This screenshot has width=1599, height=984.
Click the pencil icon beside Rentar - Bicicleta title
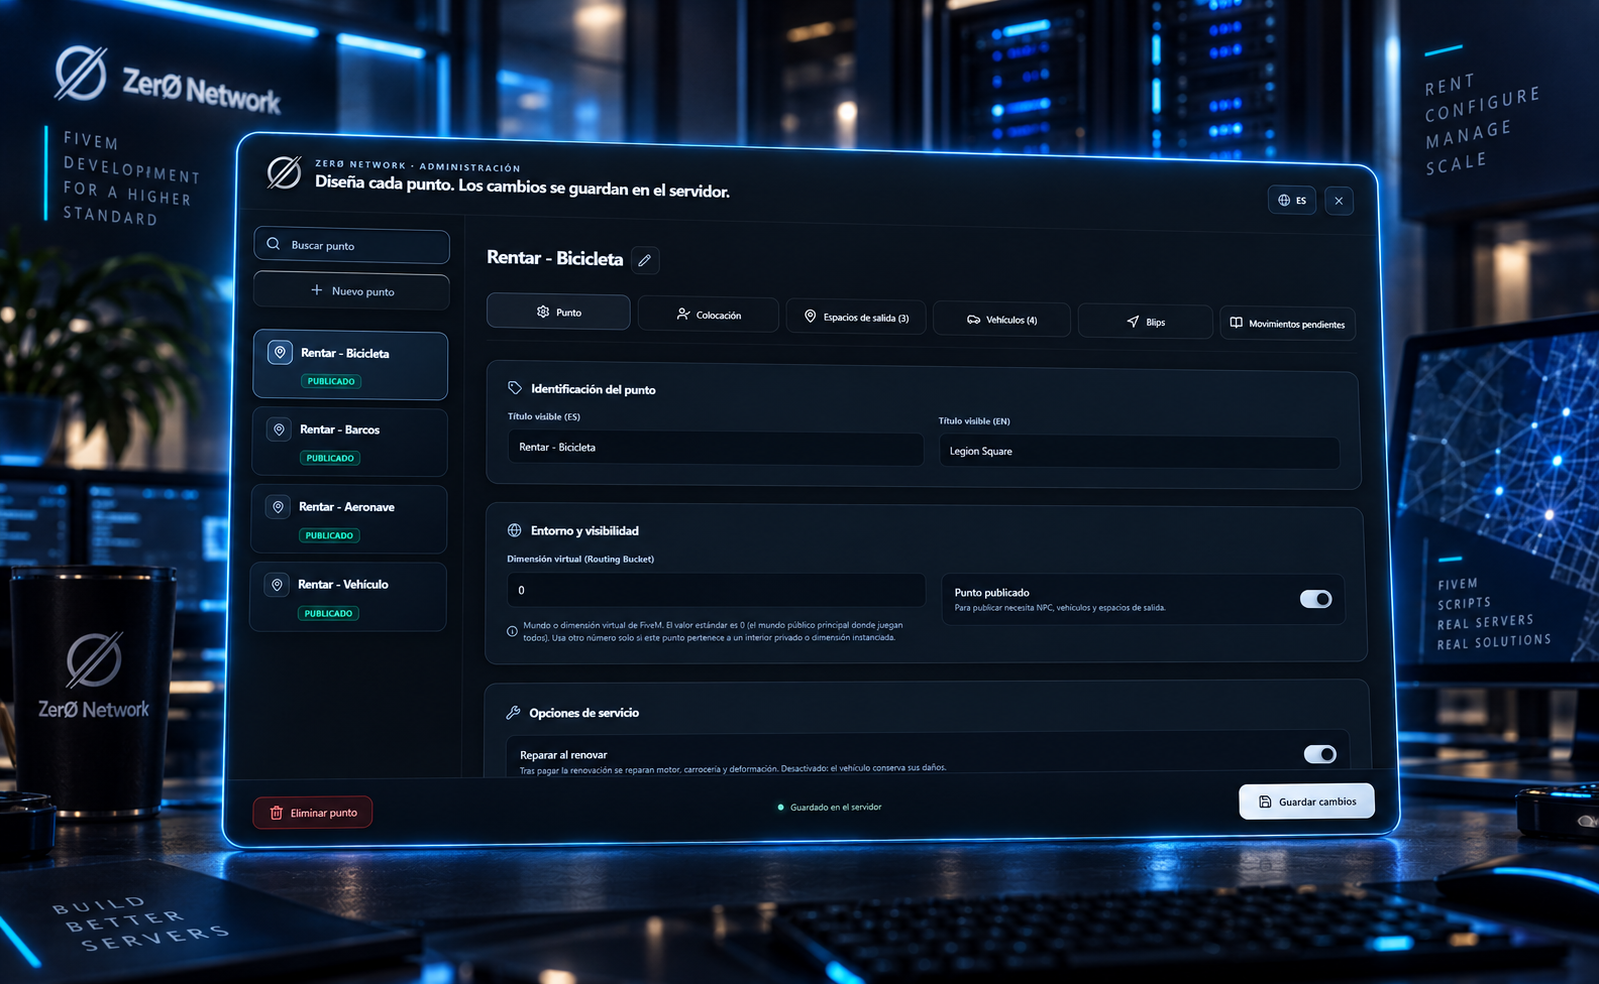[x=645, y=260]
